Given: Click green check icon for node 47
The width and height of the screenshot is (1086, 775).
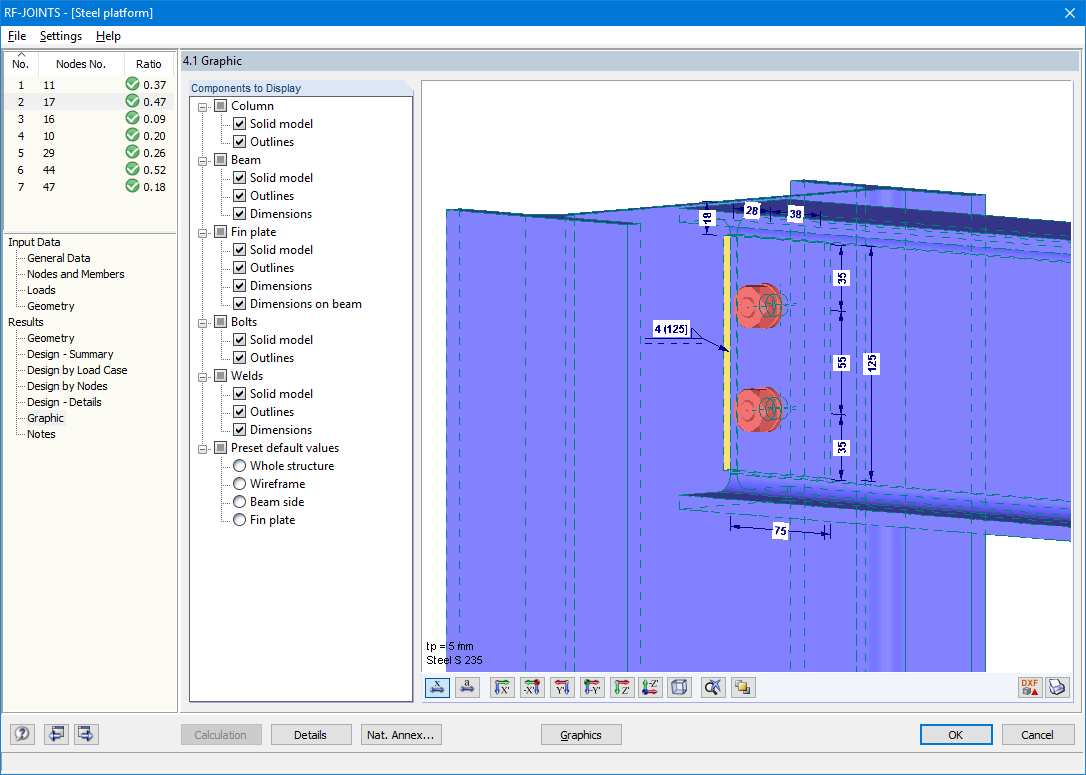Looking at the screenshot, I should [132, 186].
